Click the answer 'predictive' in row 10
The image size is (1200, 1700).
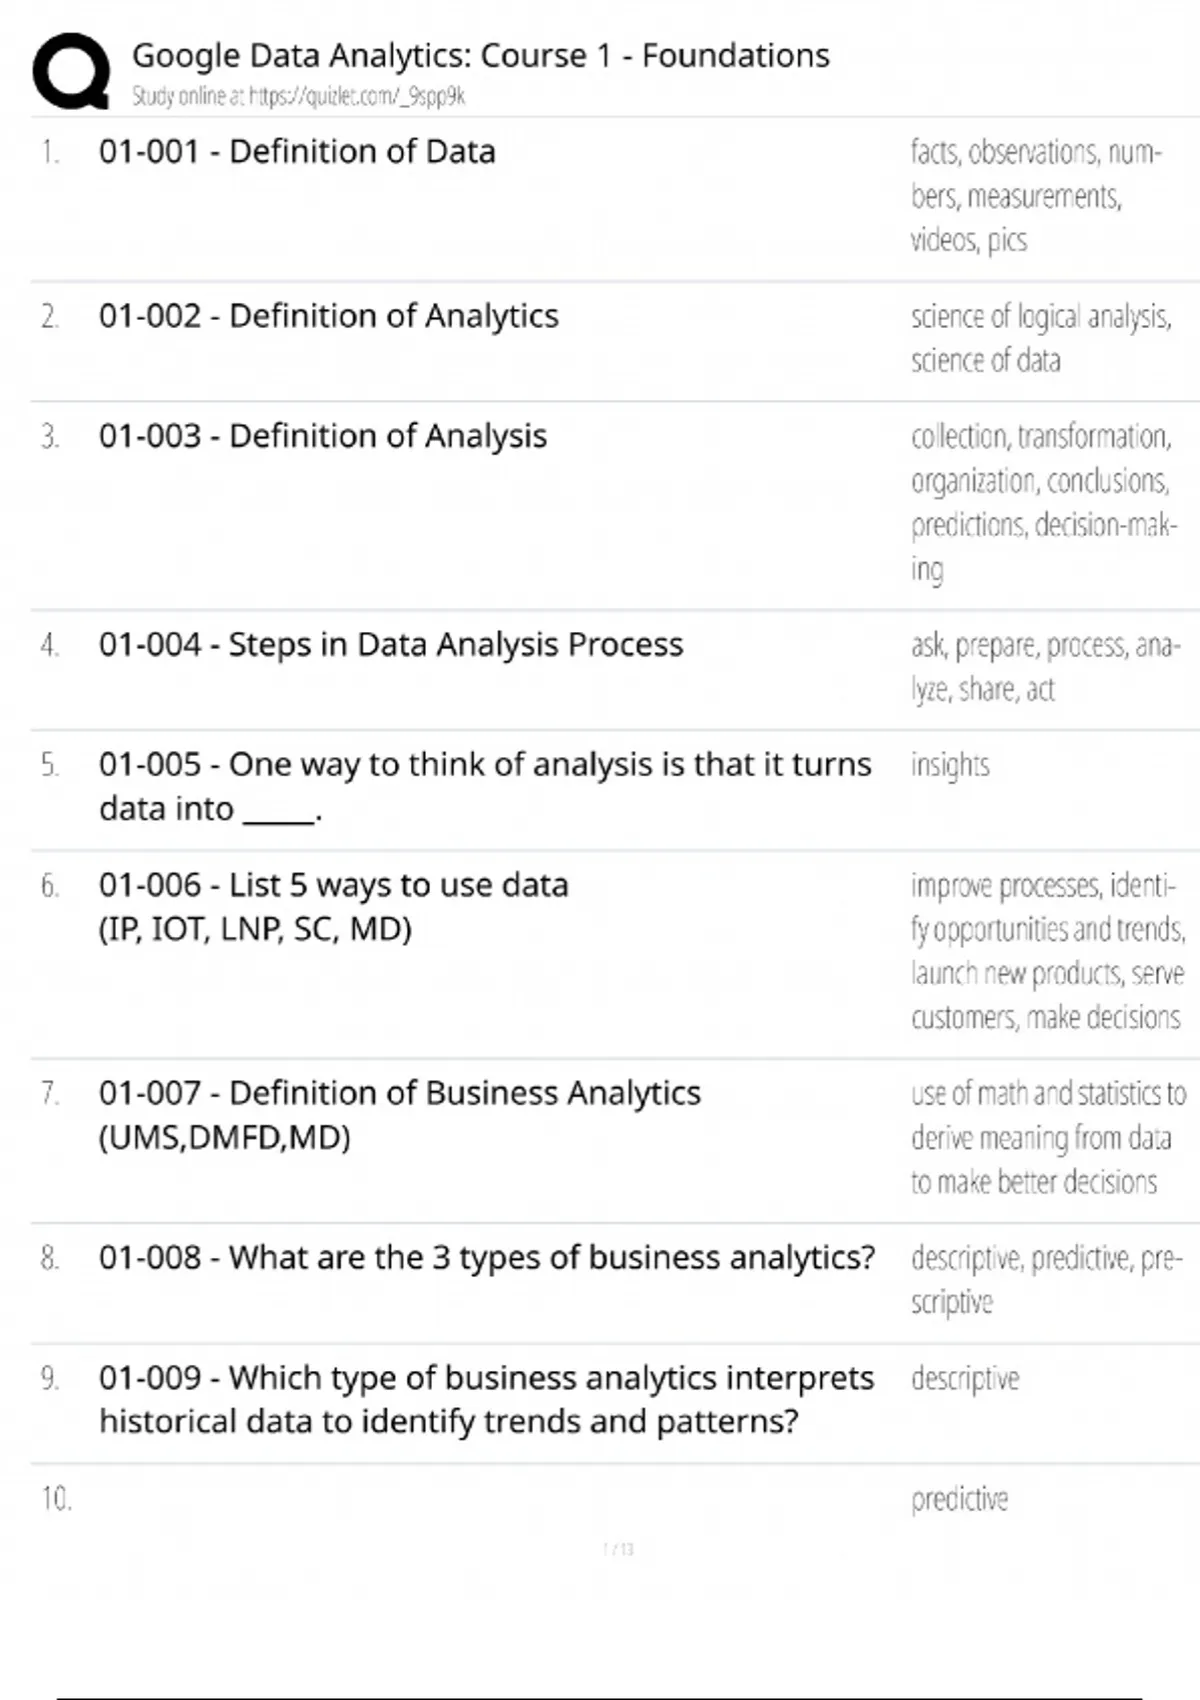(x=959, y=1499)
